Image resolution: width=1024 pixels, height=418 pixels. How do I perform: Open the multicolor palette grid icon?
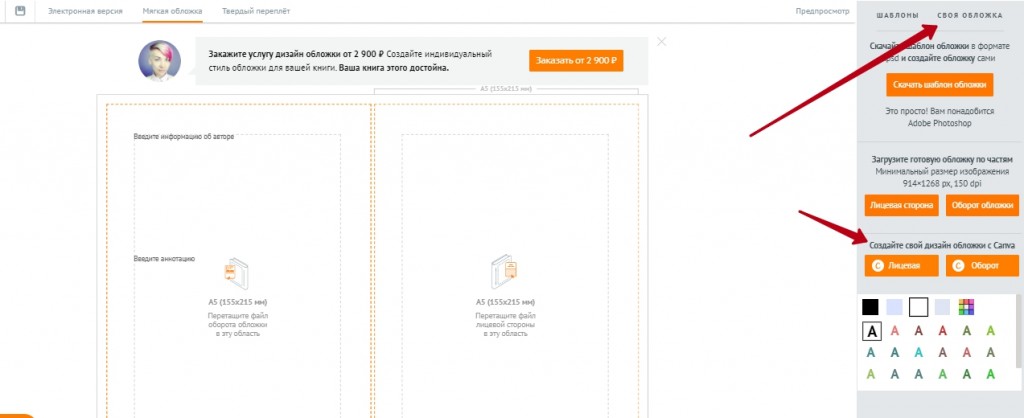pos(966,307)
